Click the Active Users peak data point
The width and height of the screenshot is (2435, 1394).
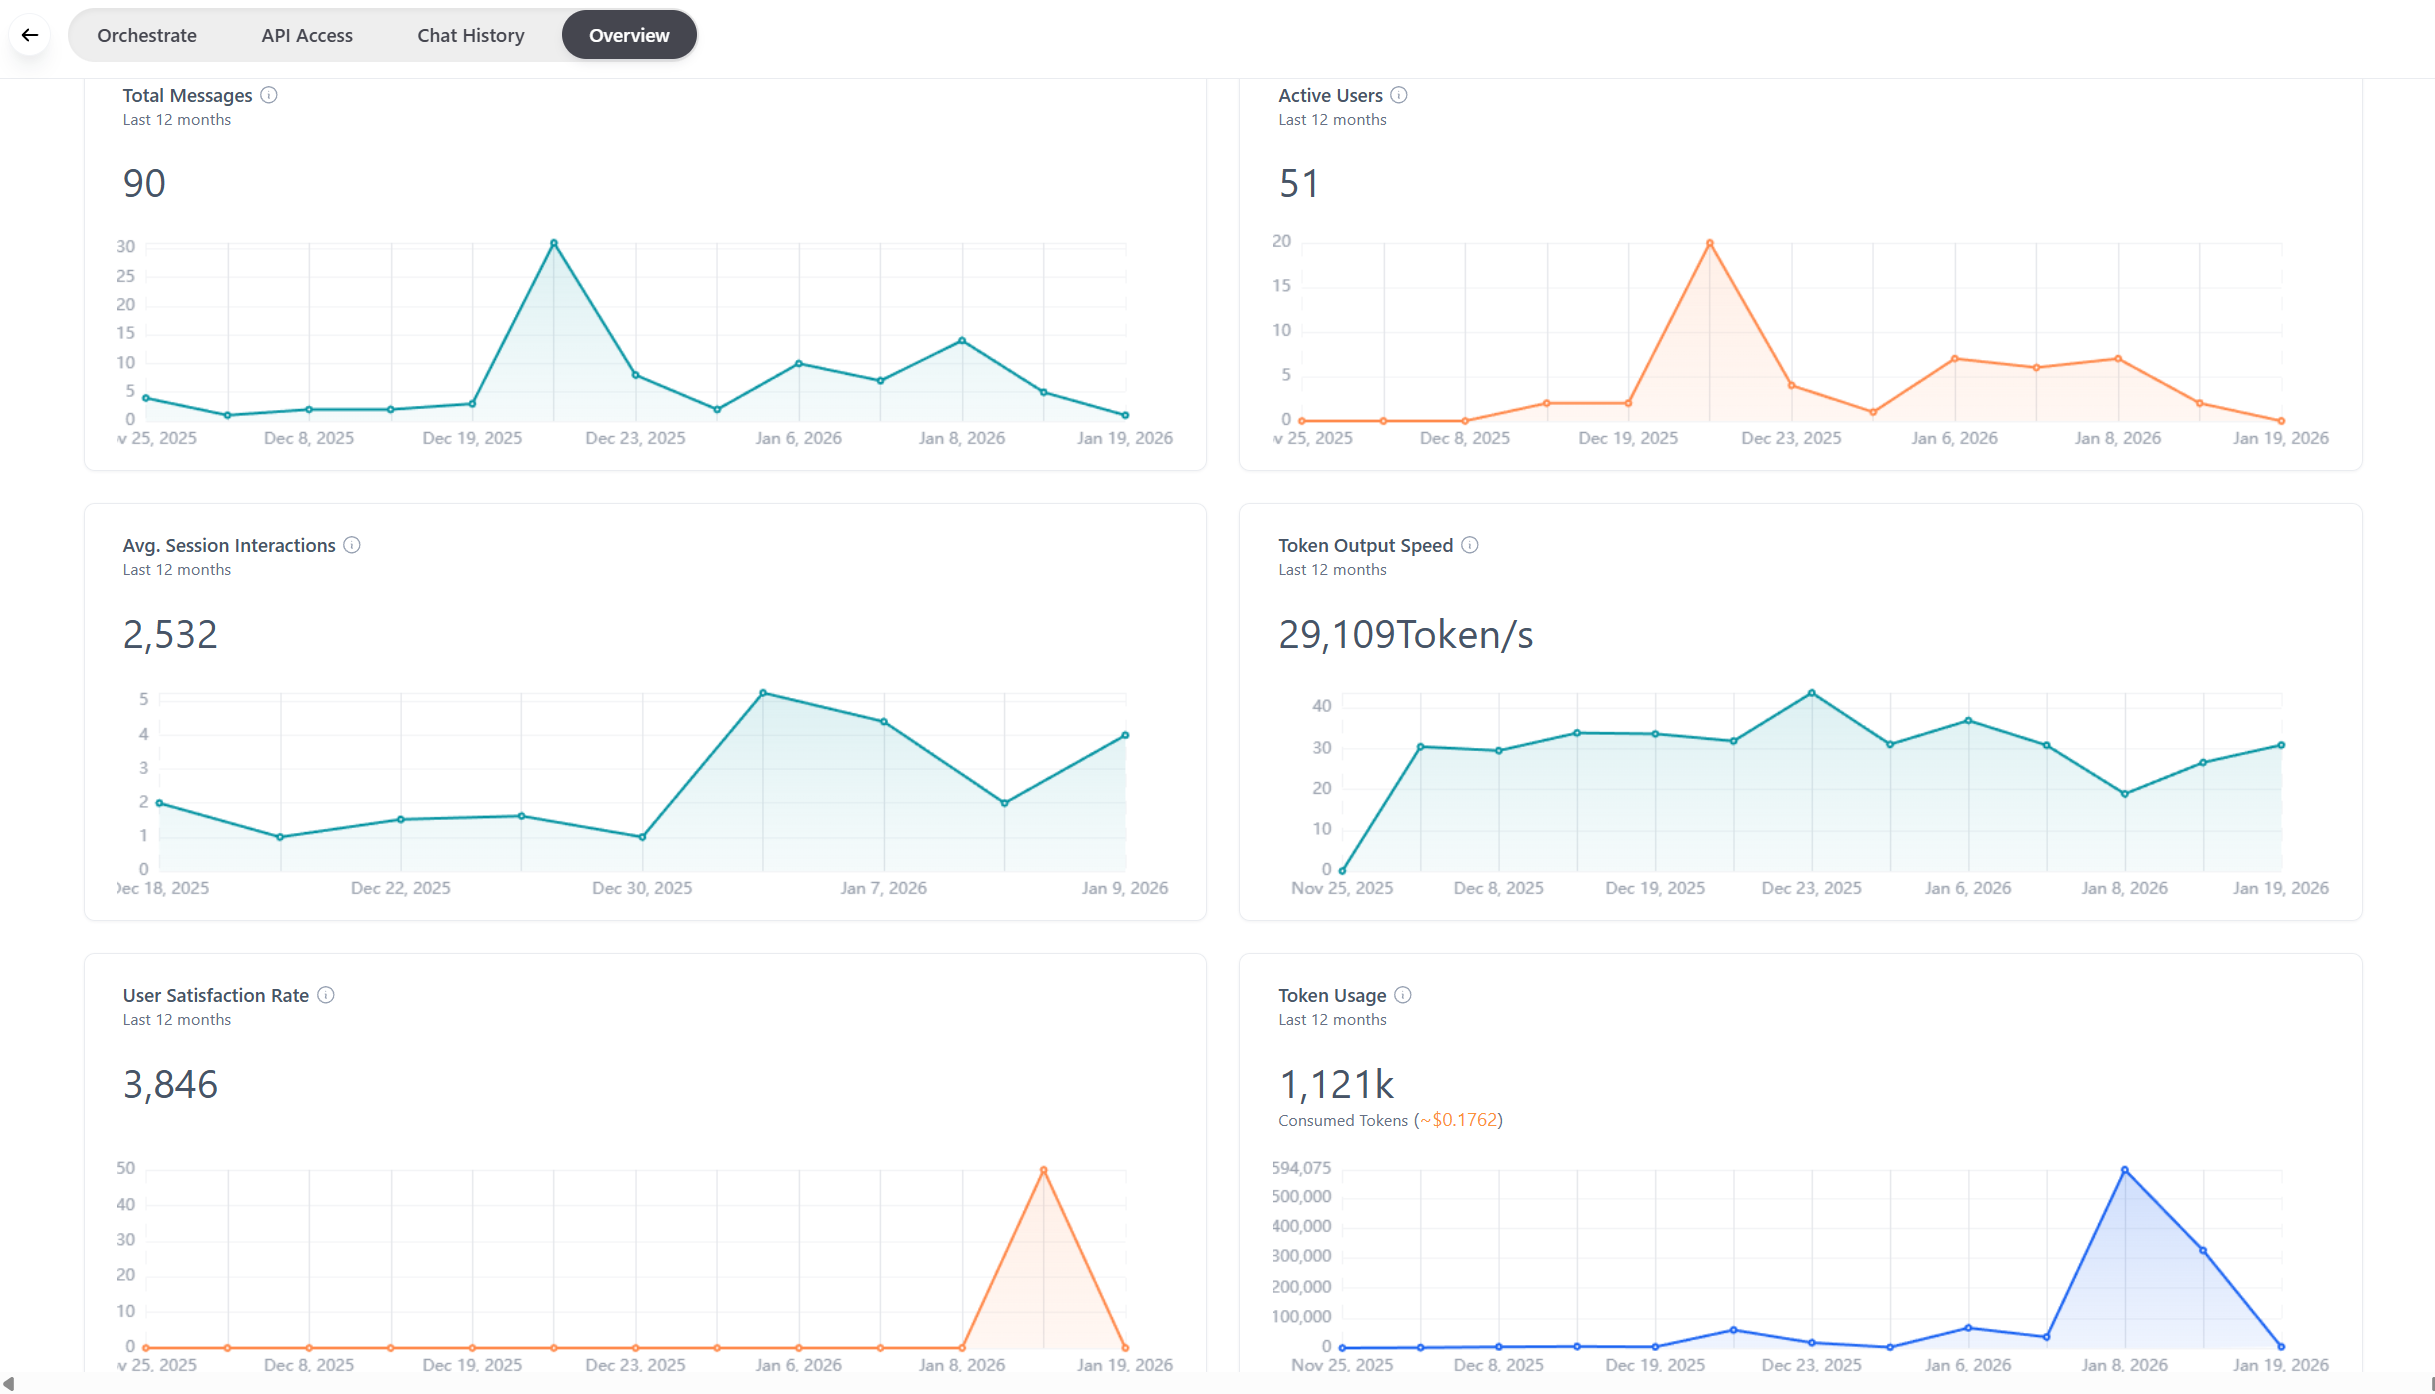pos(1710,243)
